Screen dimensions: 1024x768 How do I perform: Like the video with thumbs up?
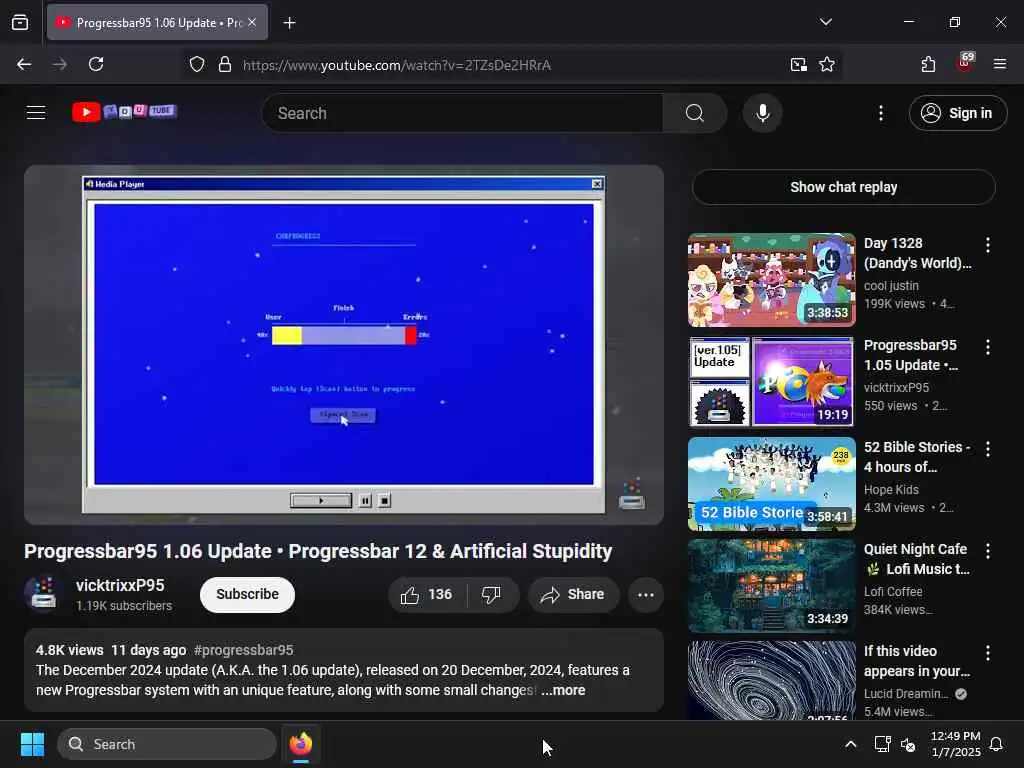pos(428,594)
